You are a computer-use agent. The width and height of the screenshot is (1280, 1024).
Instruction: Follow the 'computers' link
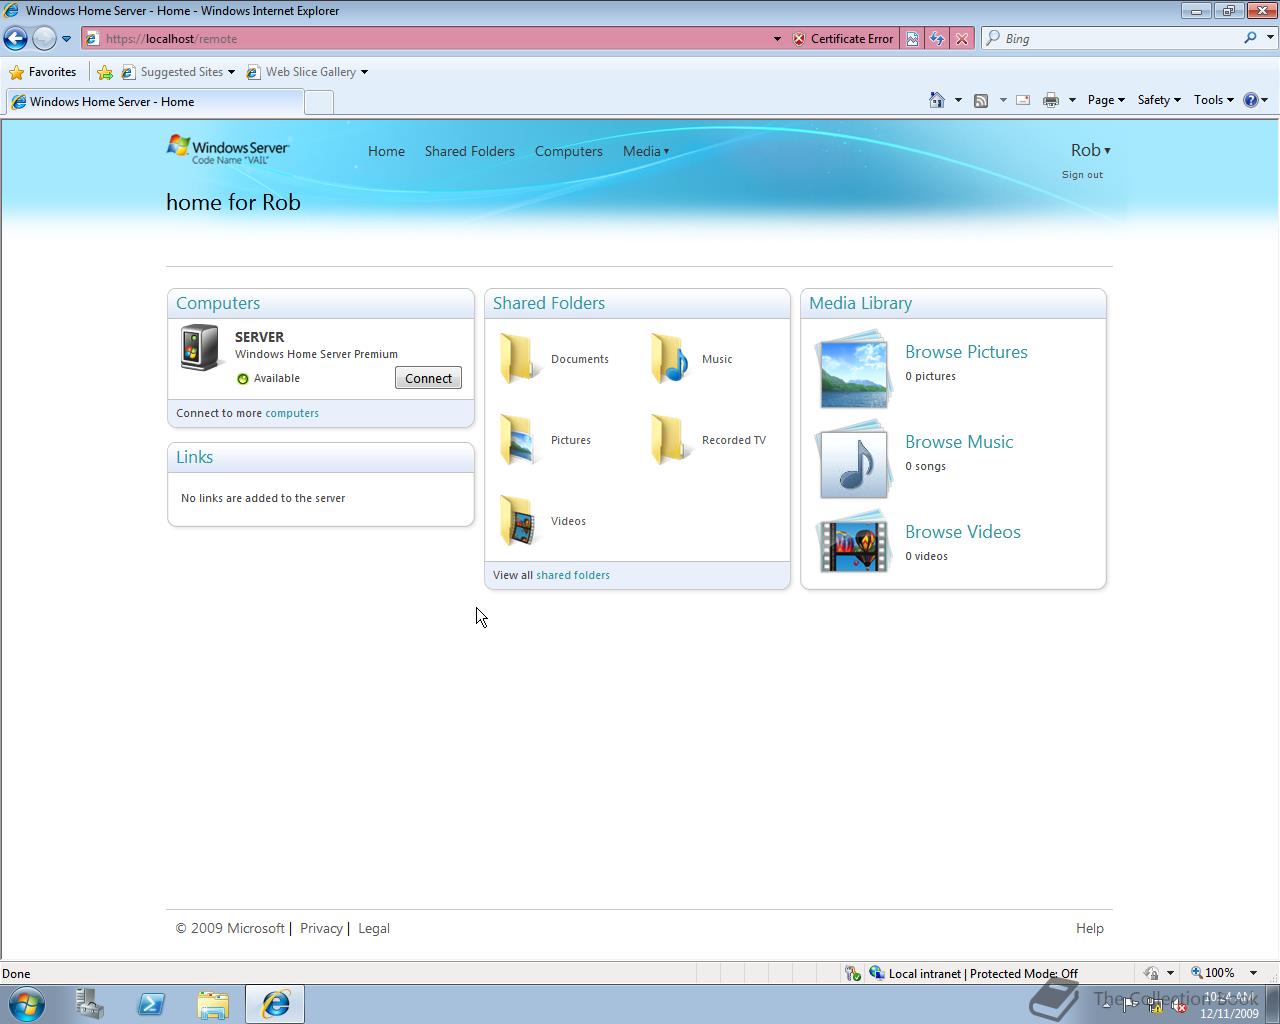292,413
